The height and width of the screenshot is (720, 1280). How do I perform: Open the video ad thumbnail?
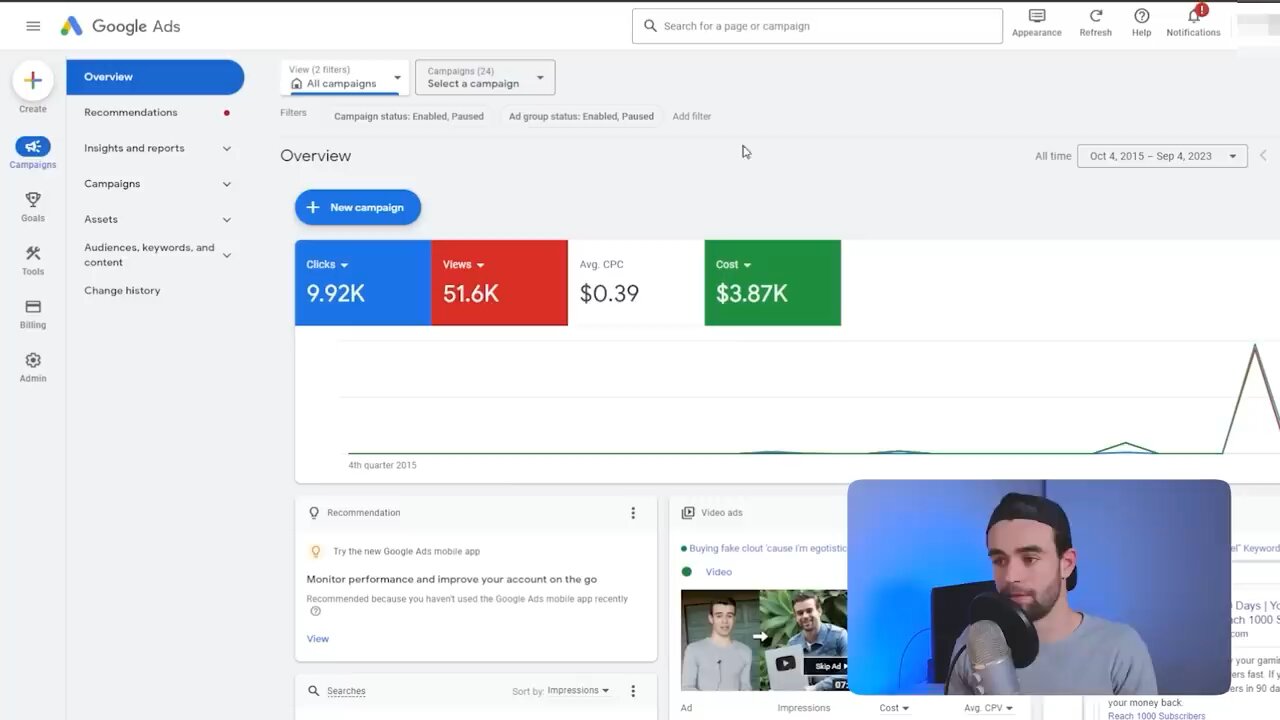point(764,640)
